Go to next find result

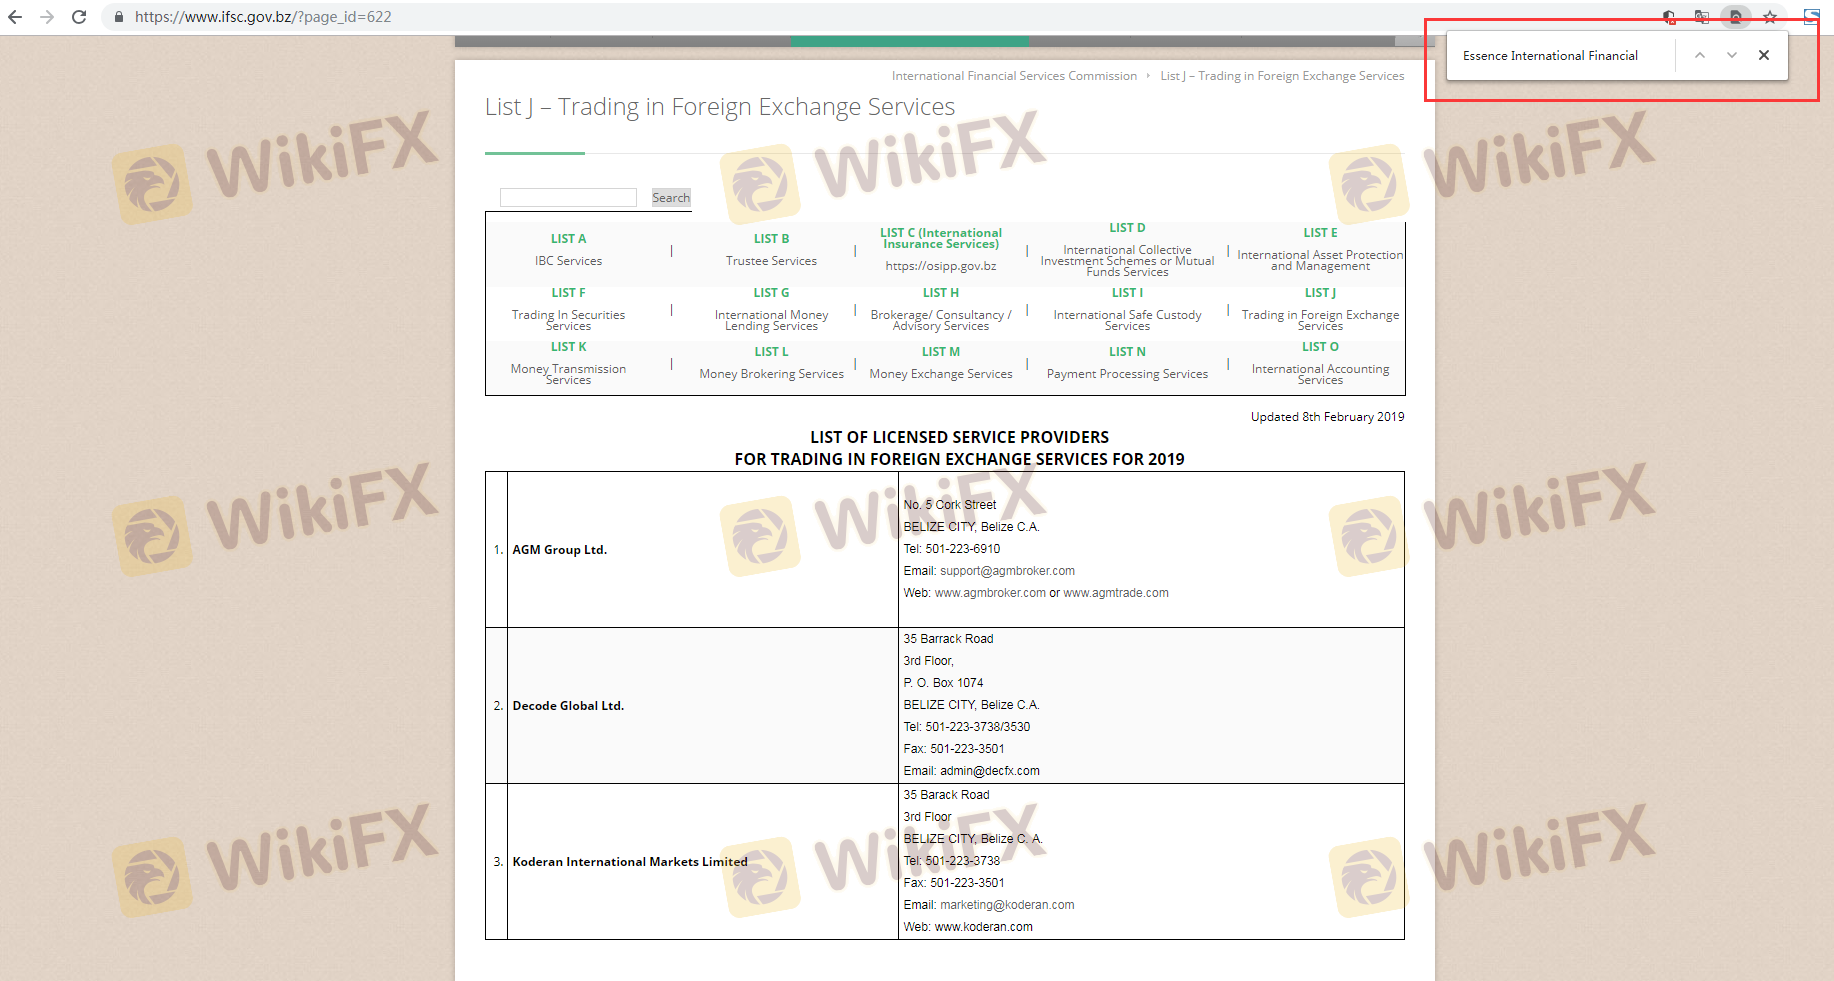1731,56
